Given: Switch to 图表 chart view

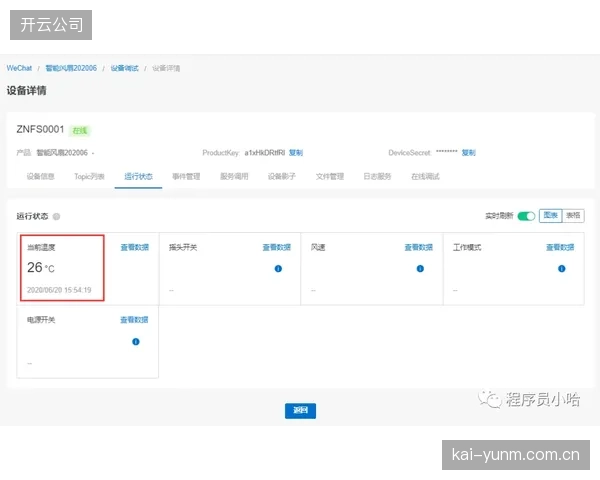Looking at the screenshot, I should coord(551,216).
